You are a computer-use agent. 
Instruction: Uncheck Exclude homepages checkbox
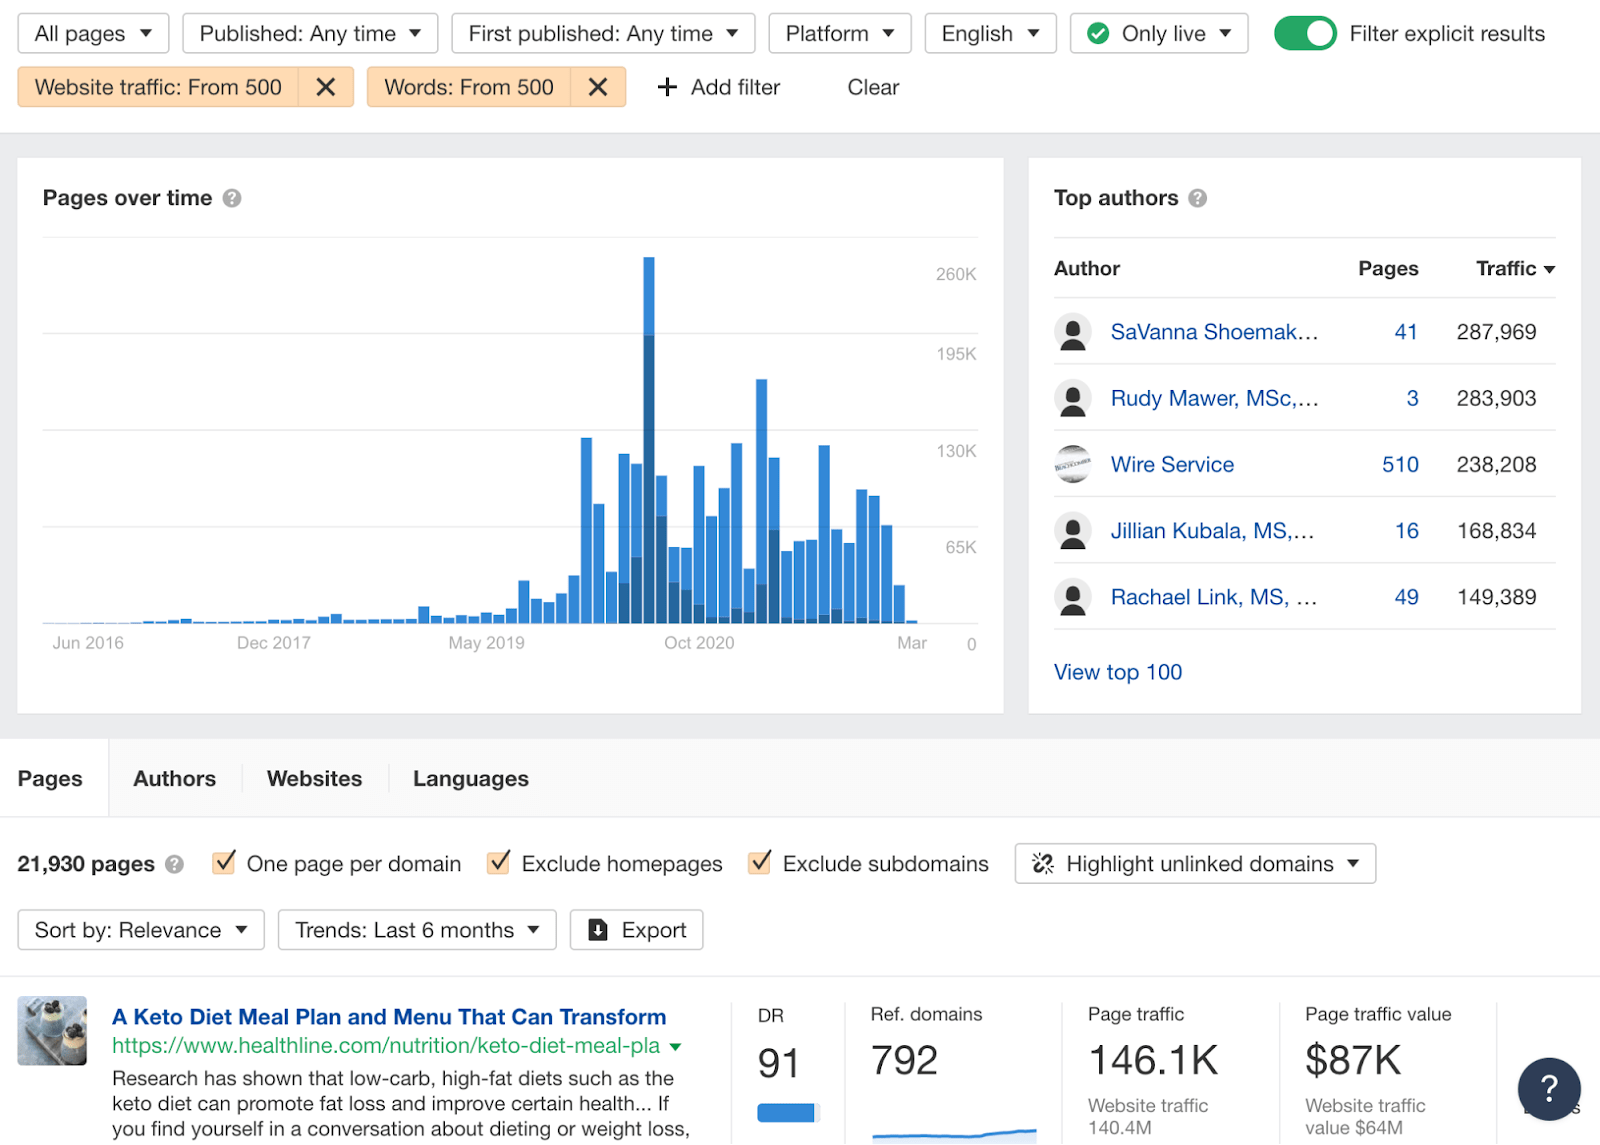(x=498, y=863)
